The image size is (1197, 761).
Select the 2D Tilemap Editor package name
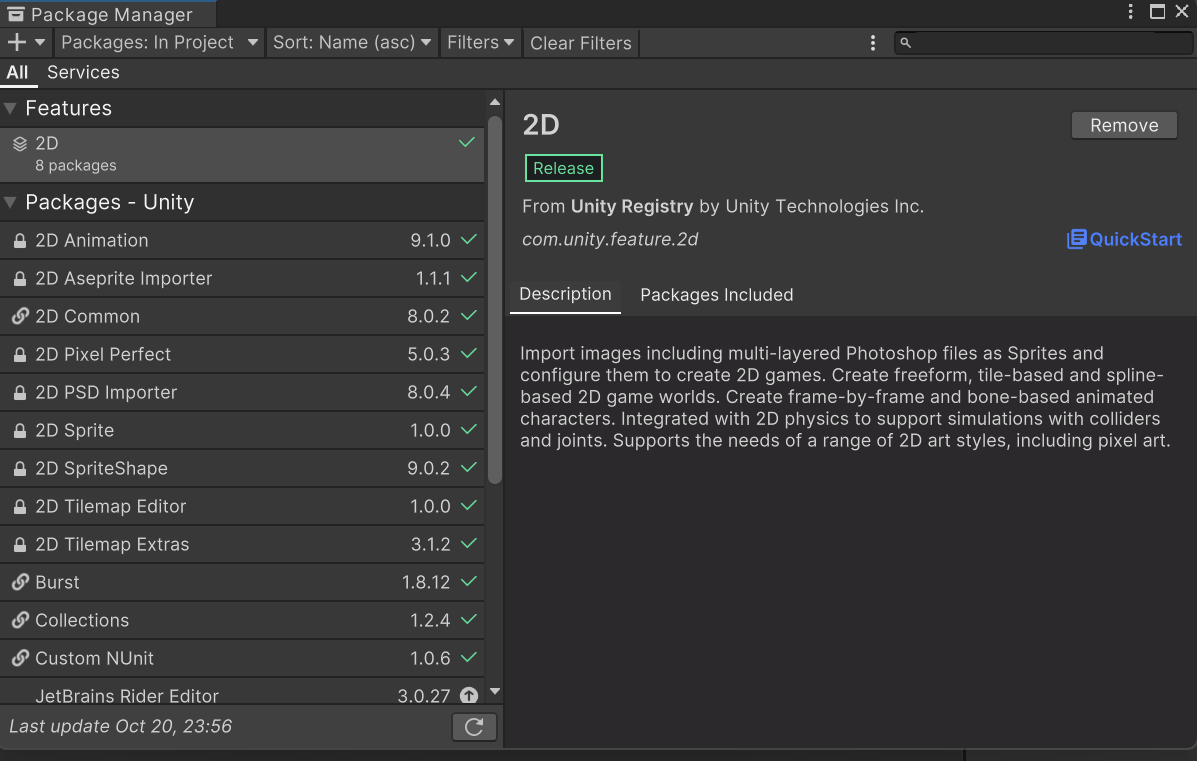[x=111, y=506]
